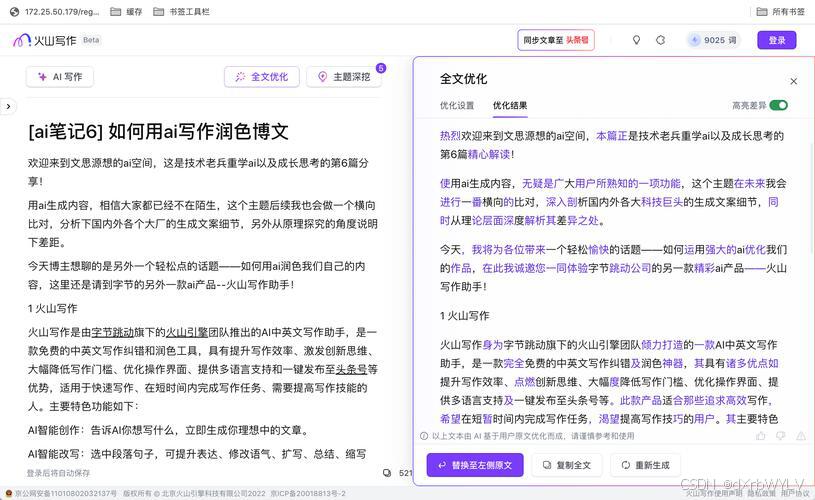Screen dimensions: 815x500
Task: Click highlighted word 热烈 in optimized text
Action: click(450, 136)
